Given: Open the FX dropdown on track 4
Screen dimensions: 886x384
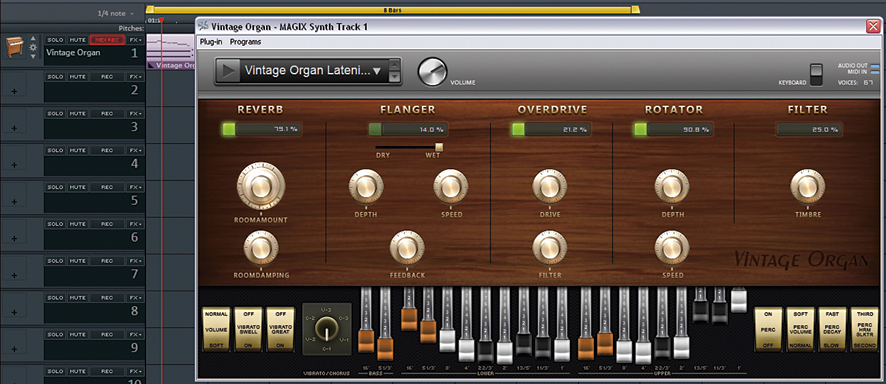Looking at the screenshot, I should pyautogui.click(x=135, y=150).
